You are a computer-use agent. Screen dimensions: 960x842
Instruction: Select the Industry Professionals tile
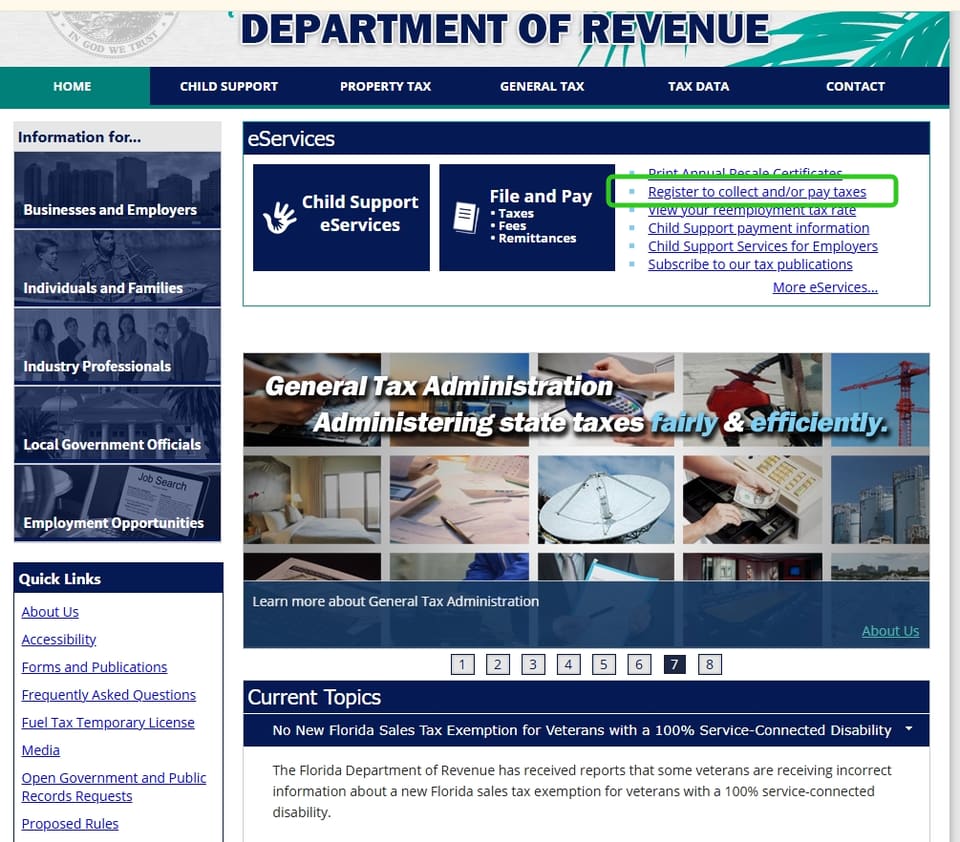point(117,347)
